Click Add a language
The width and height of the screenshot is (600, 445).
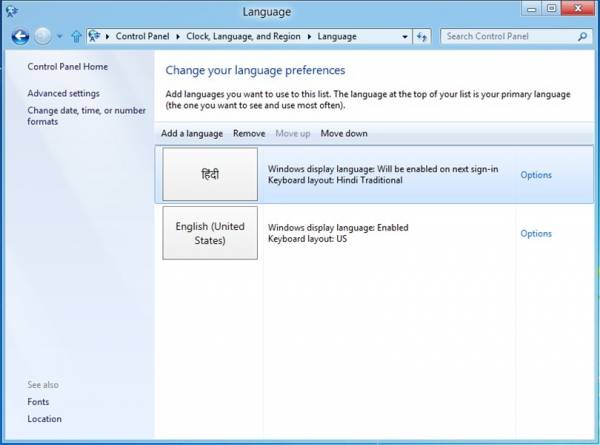tap(192, 134)
